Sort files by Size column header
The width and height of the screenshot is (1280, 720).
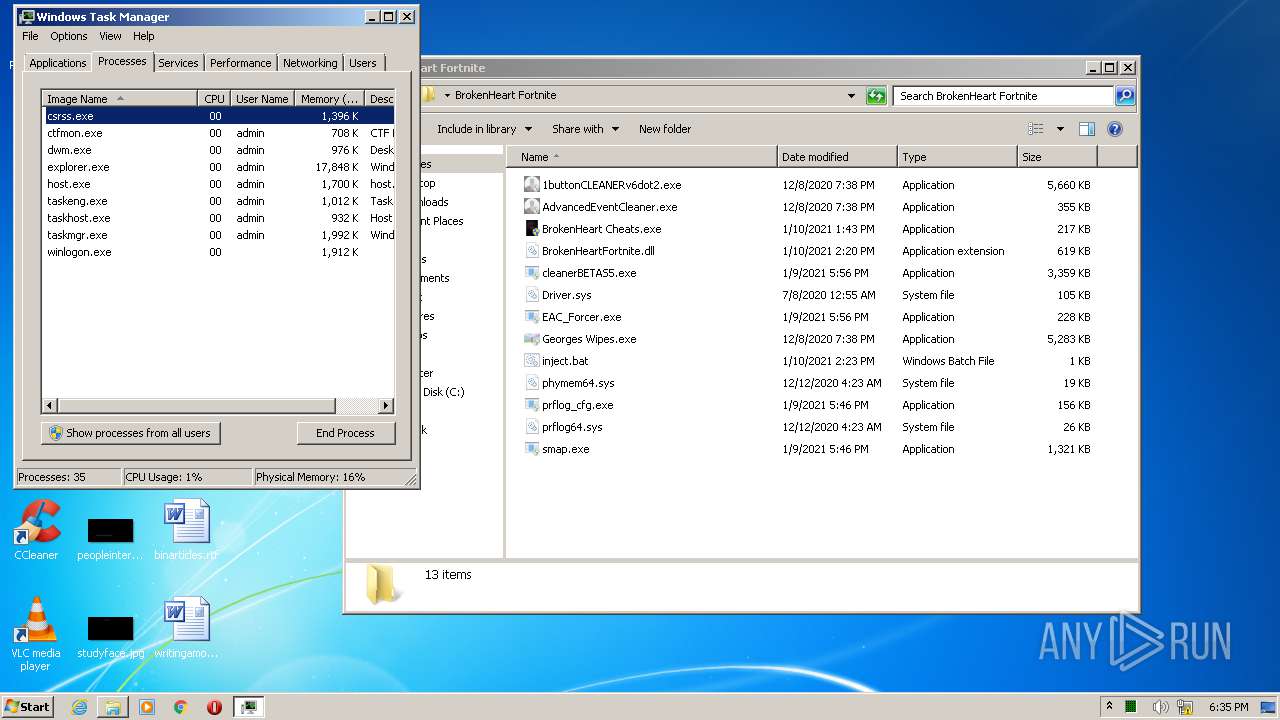click(1057, 157)
